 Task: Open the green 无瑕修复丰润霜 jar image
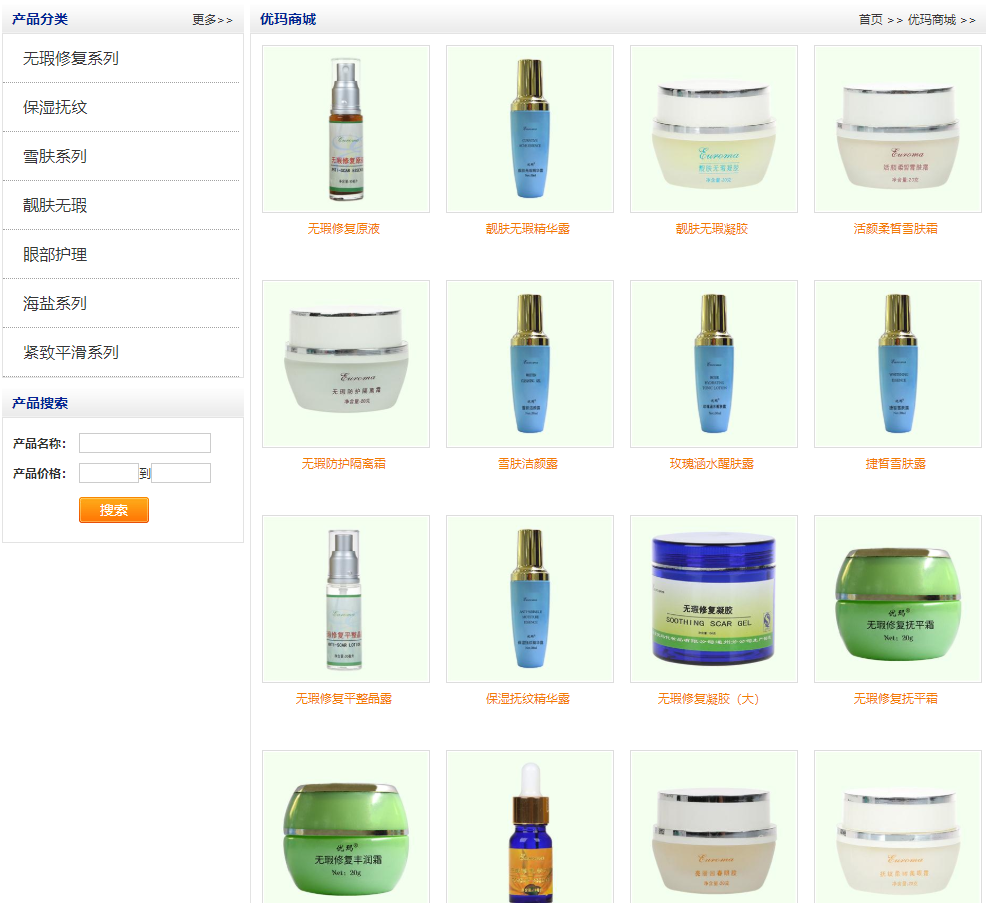[x=346, y=826]
